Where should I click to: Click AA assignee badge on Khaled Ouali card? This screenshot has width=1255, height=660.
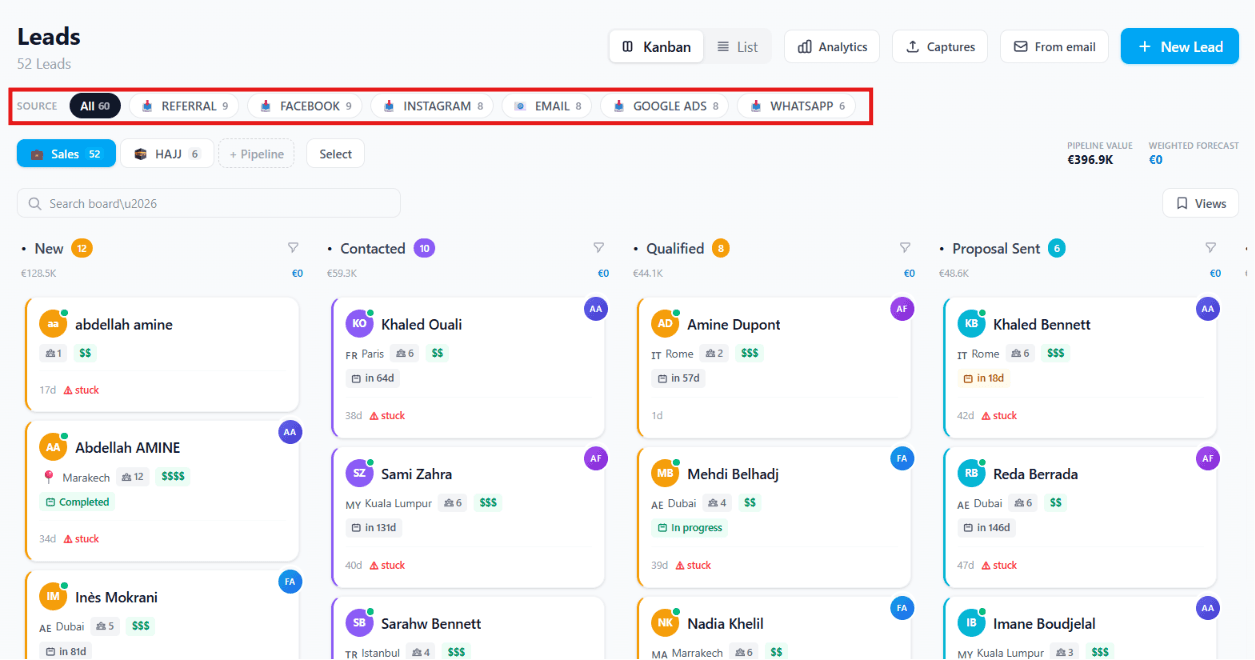pyautogui.click(x=596, y=309)
